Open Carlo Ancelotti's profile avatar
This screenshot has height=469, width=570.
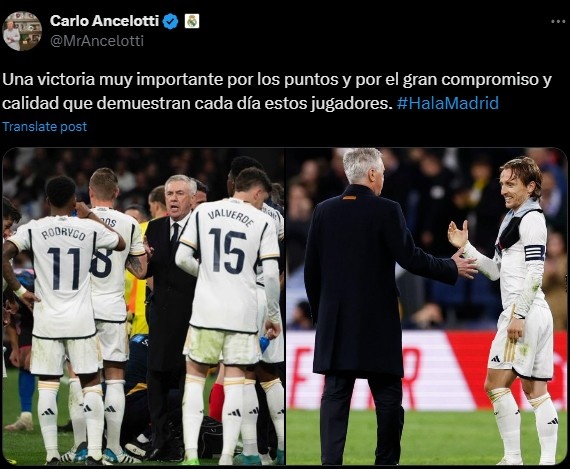(22, 31)
